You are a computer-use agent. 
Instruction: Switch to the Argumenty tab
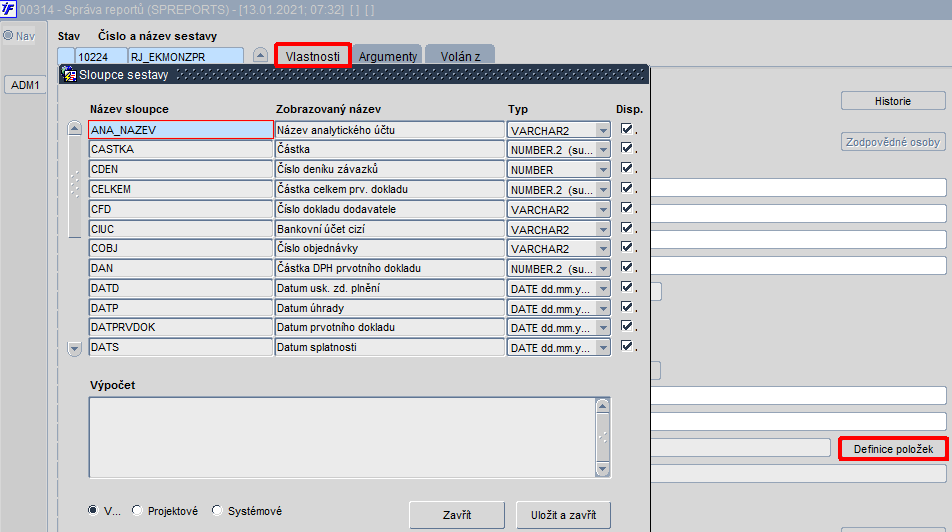[387, 56]
